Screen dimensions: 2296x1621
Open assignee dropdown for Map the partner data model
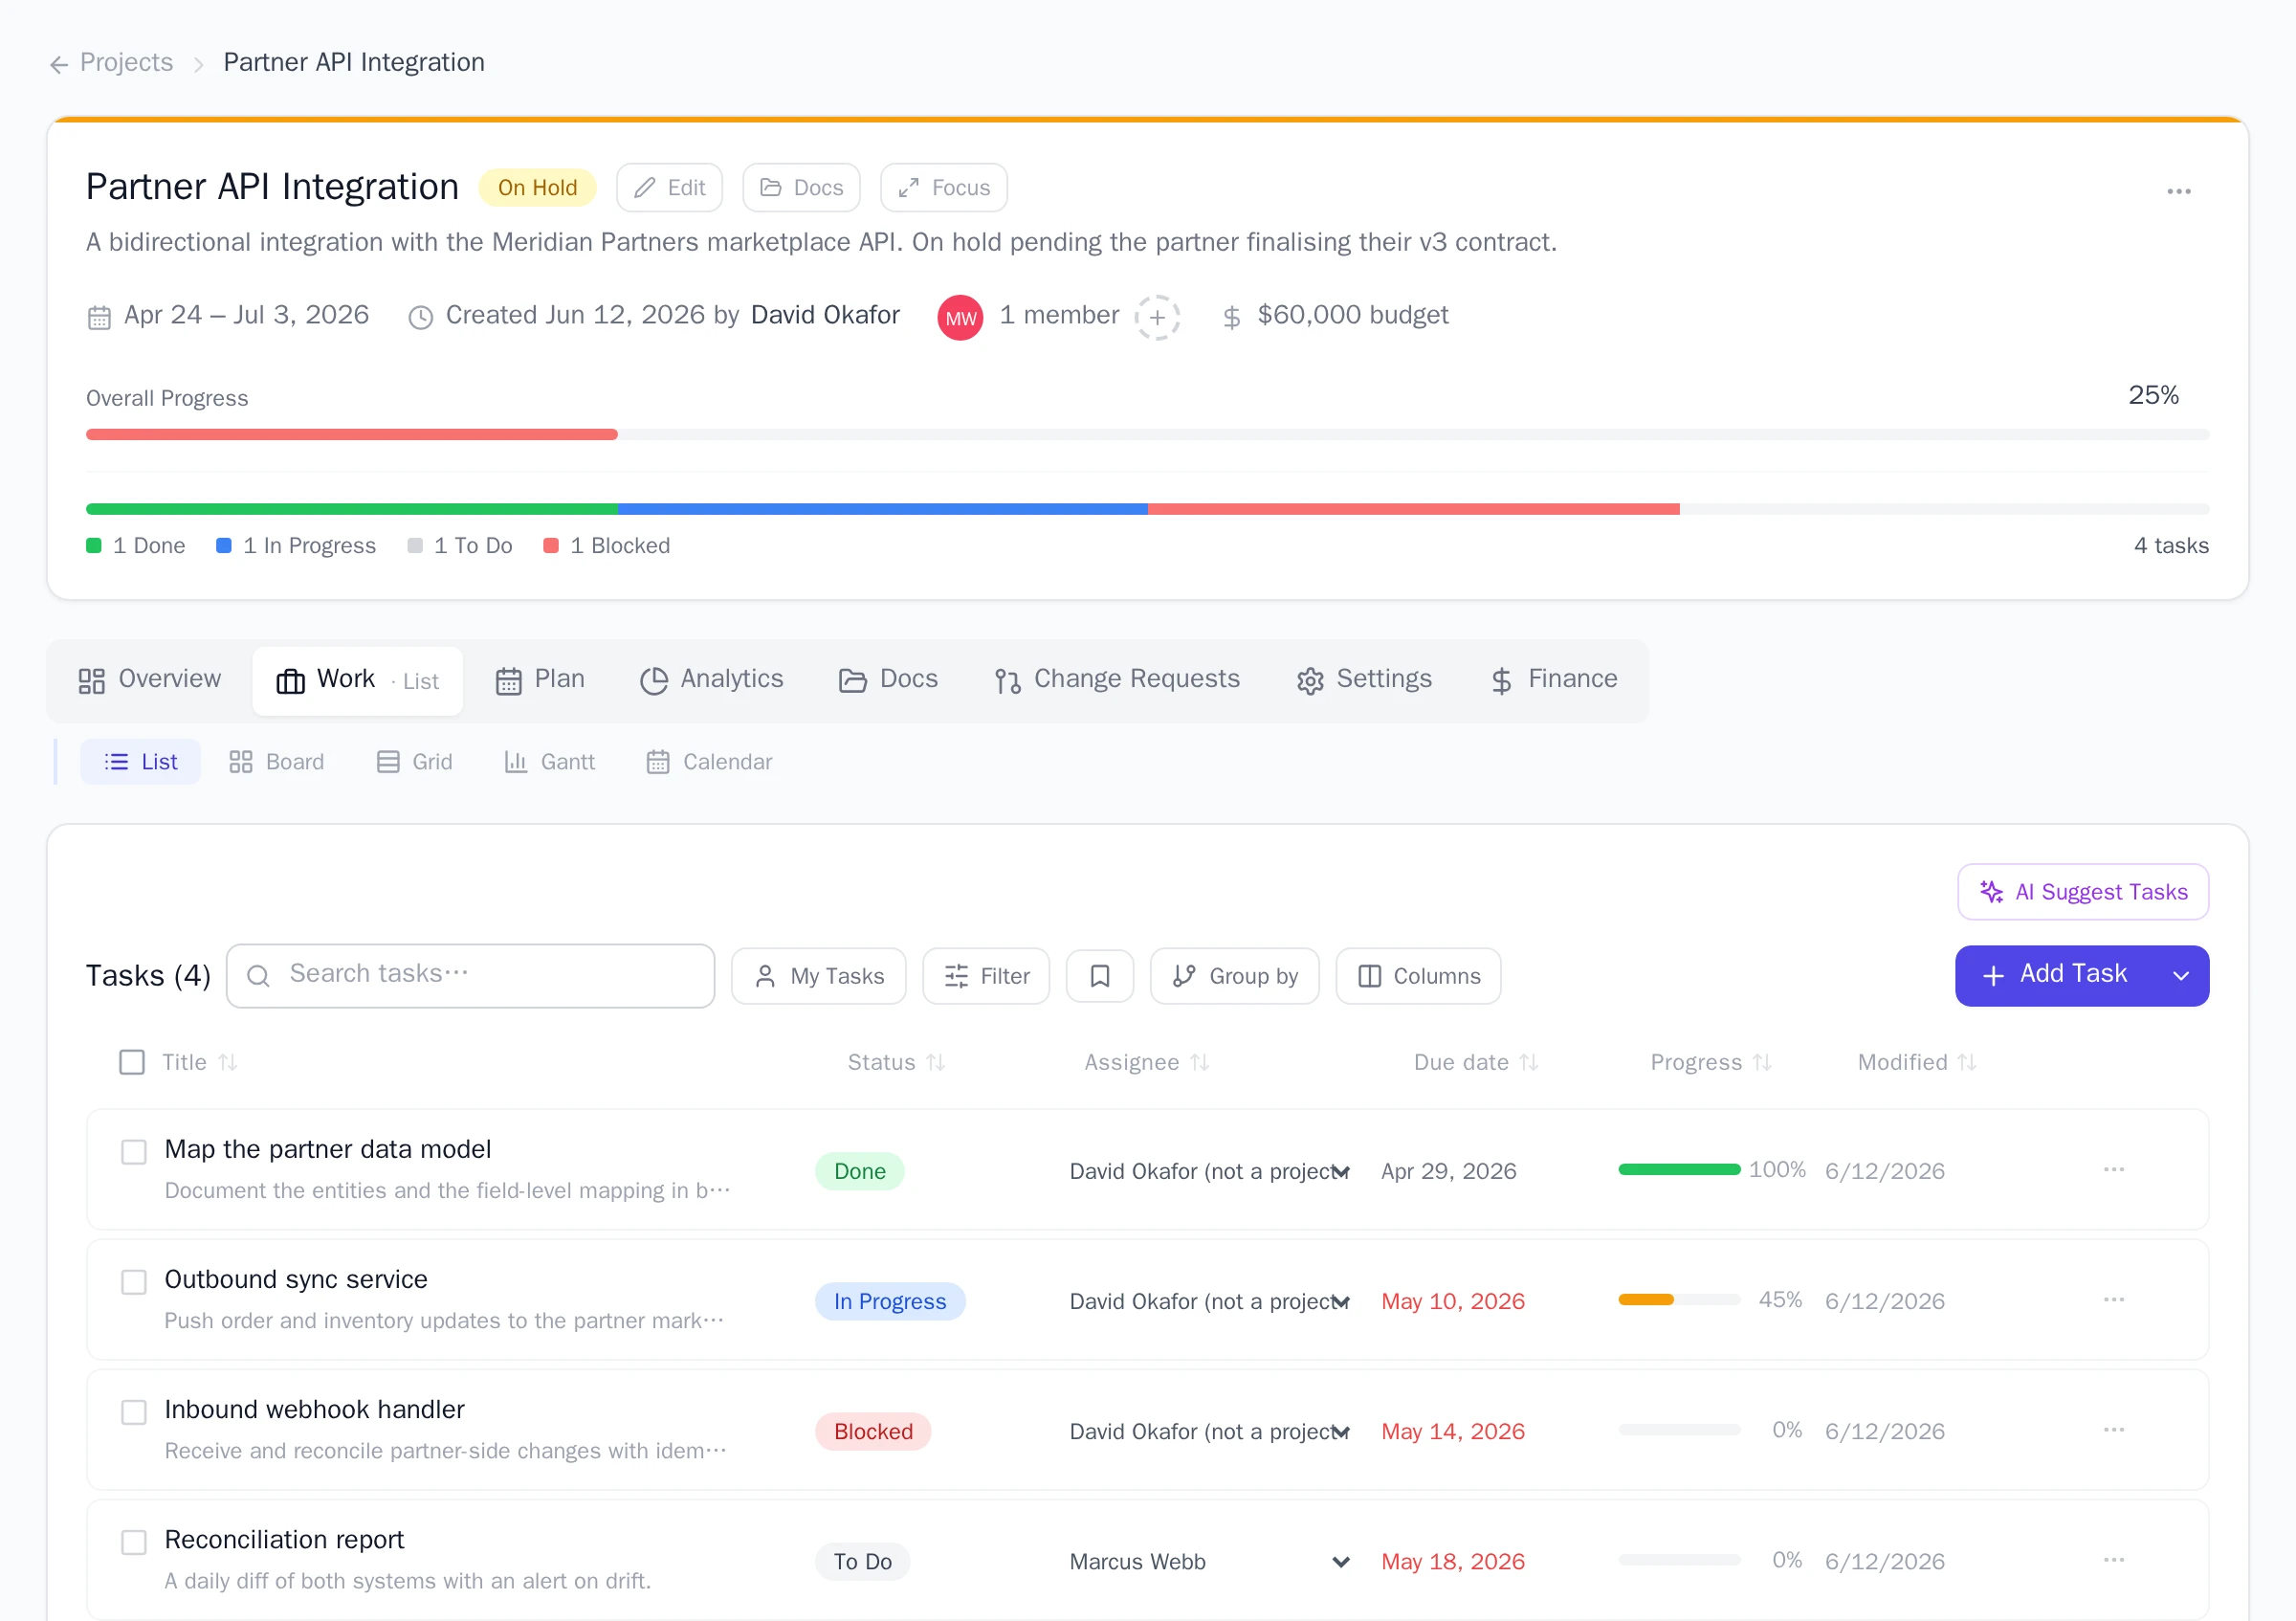pos(1210,1171)
